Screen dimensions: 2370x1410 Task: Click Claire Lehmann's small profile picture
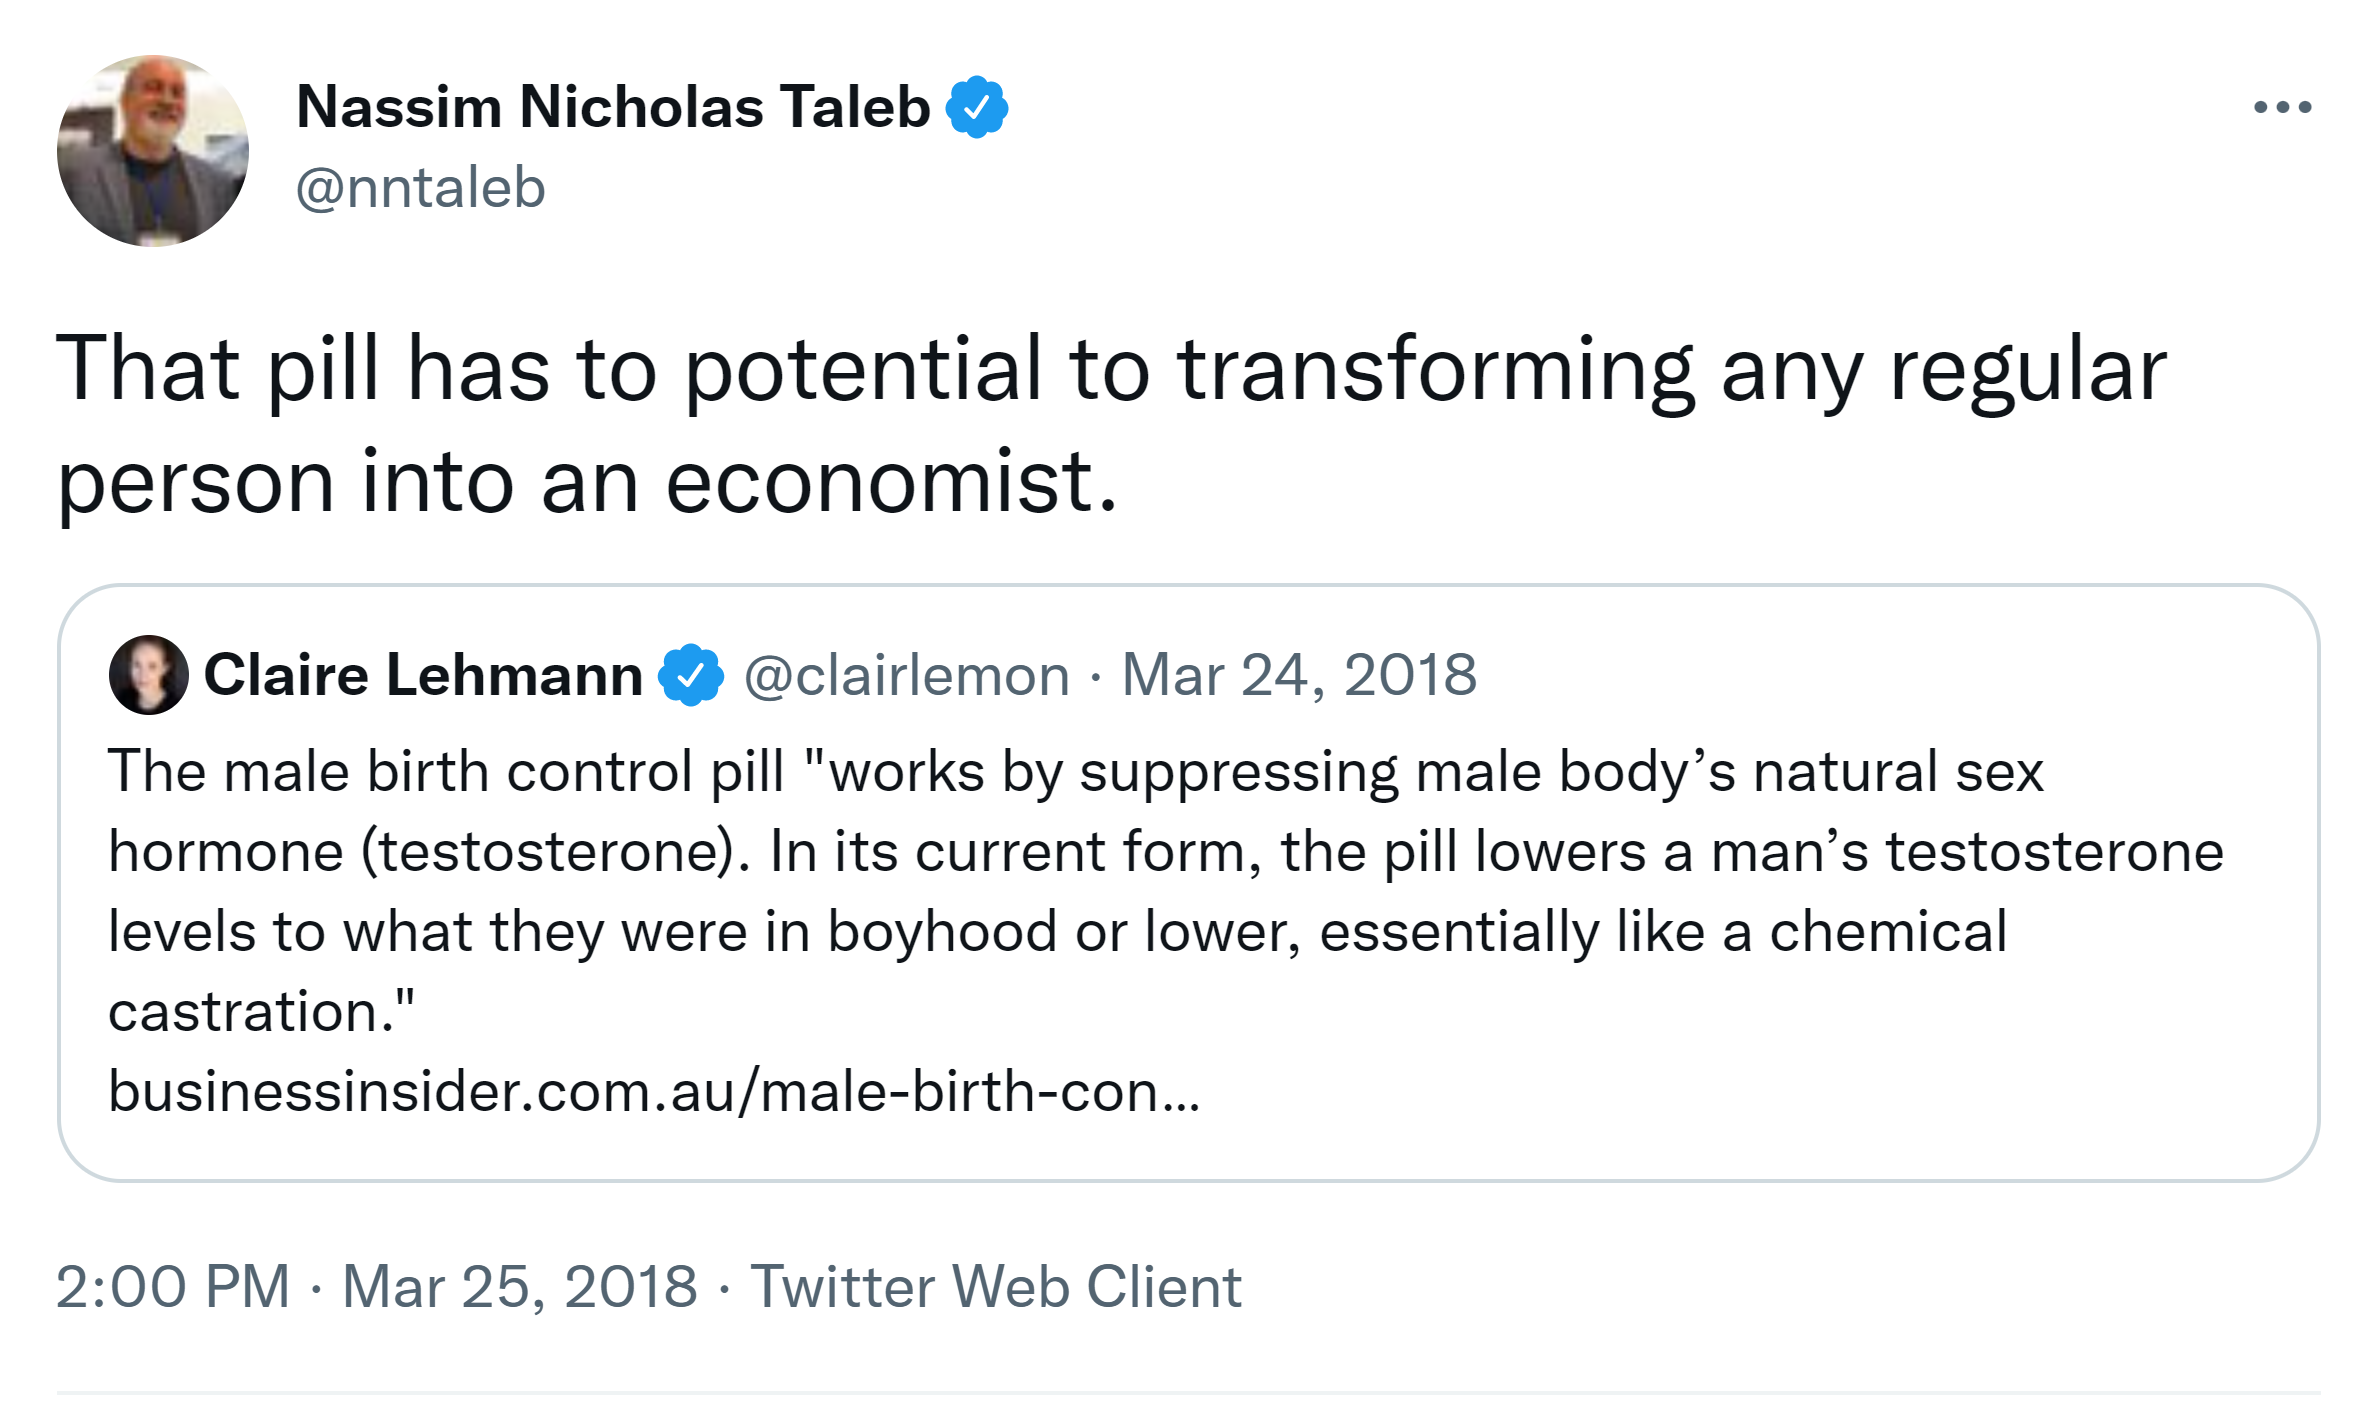pyautogui.click(x=148, y=675)
